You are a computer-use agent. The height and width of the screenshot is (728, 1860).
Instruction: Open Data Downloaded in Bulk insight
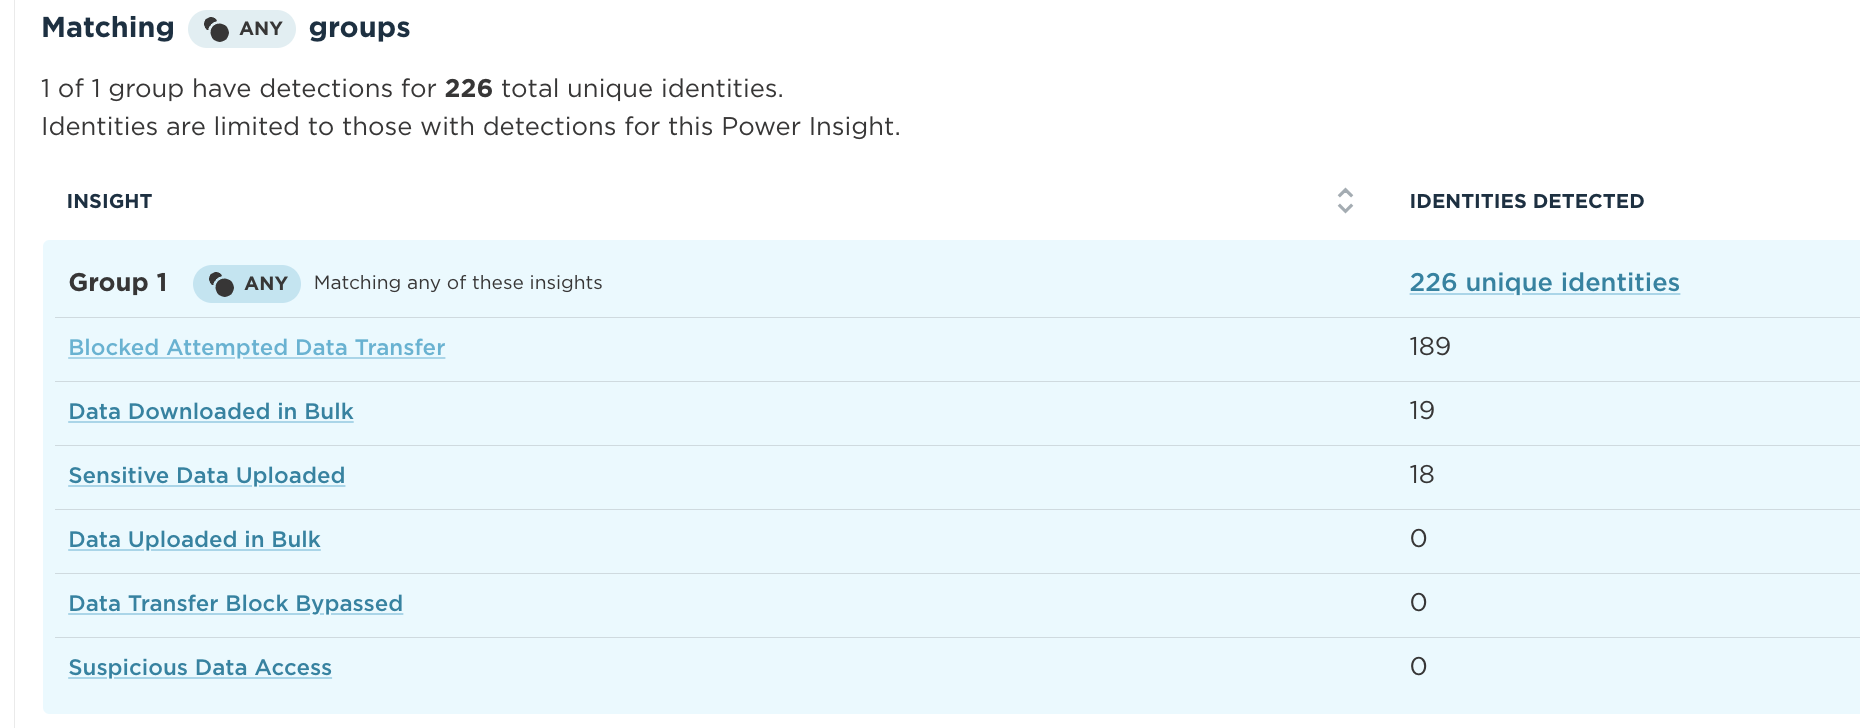(211, 412)
